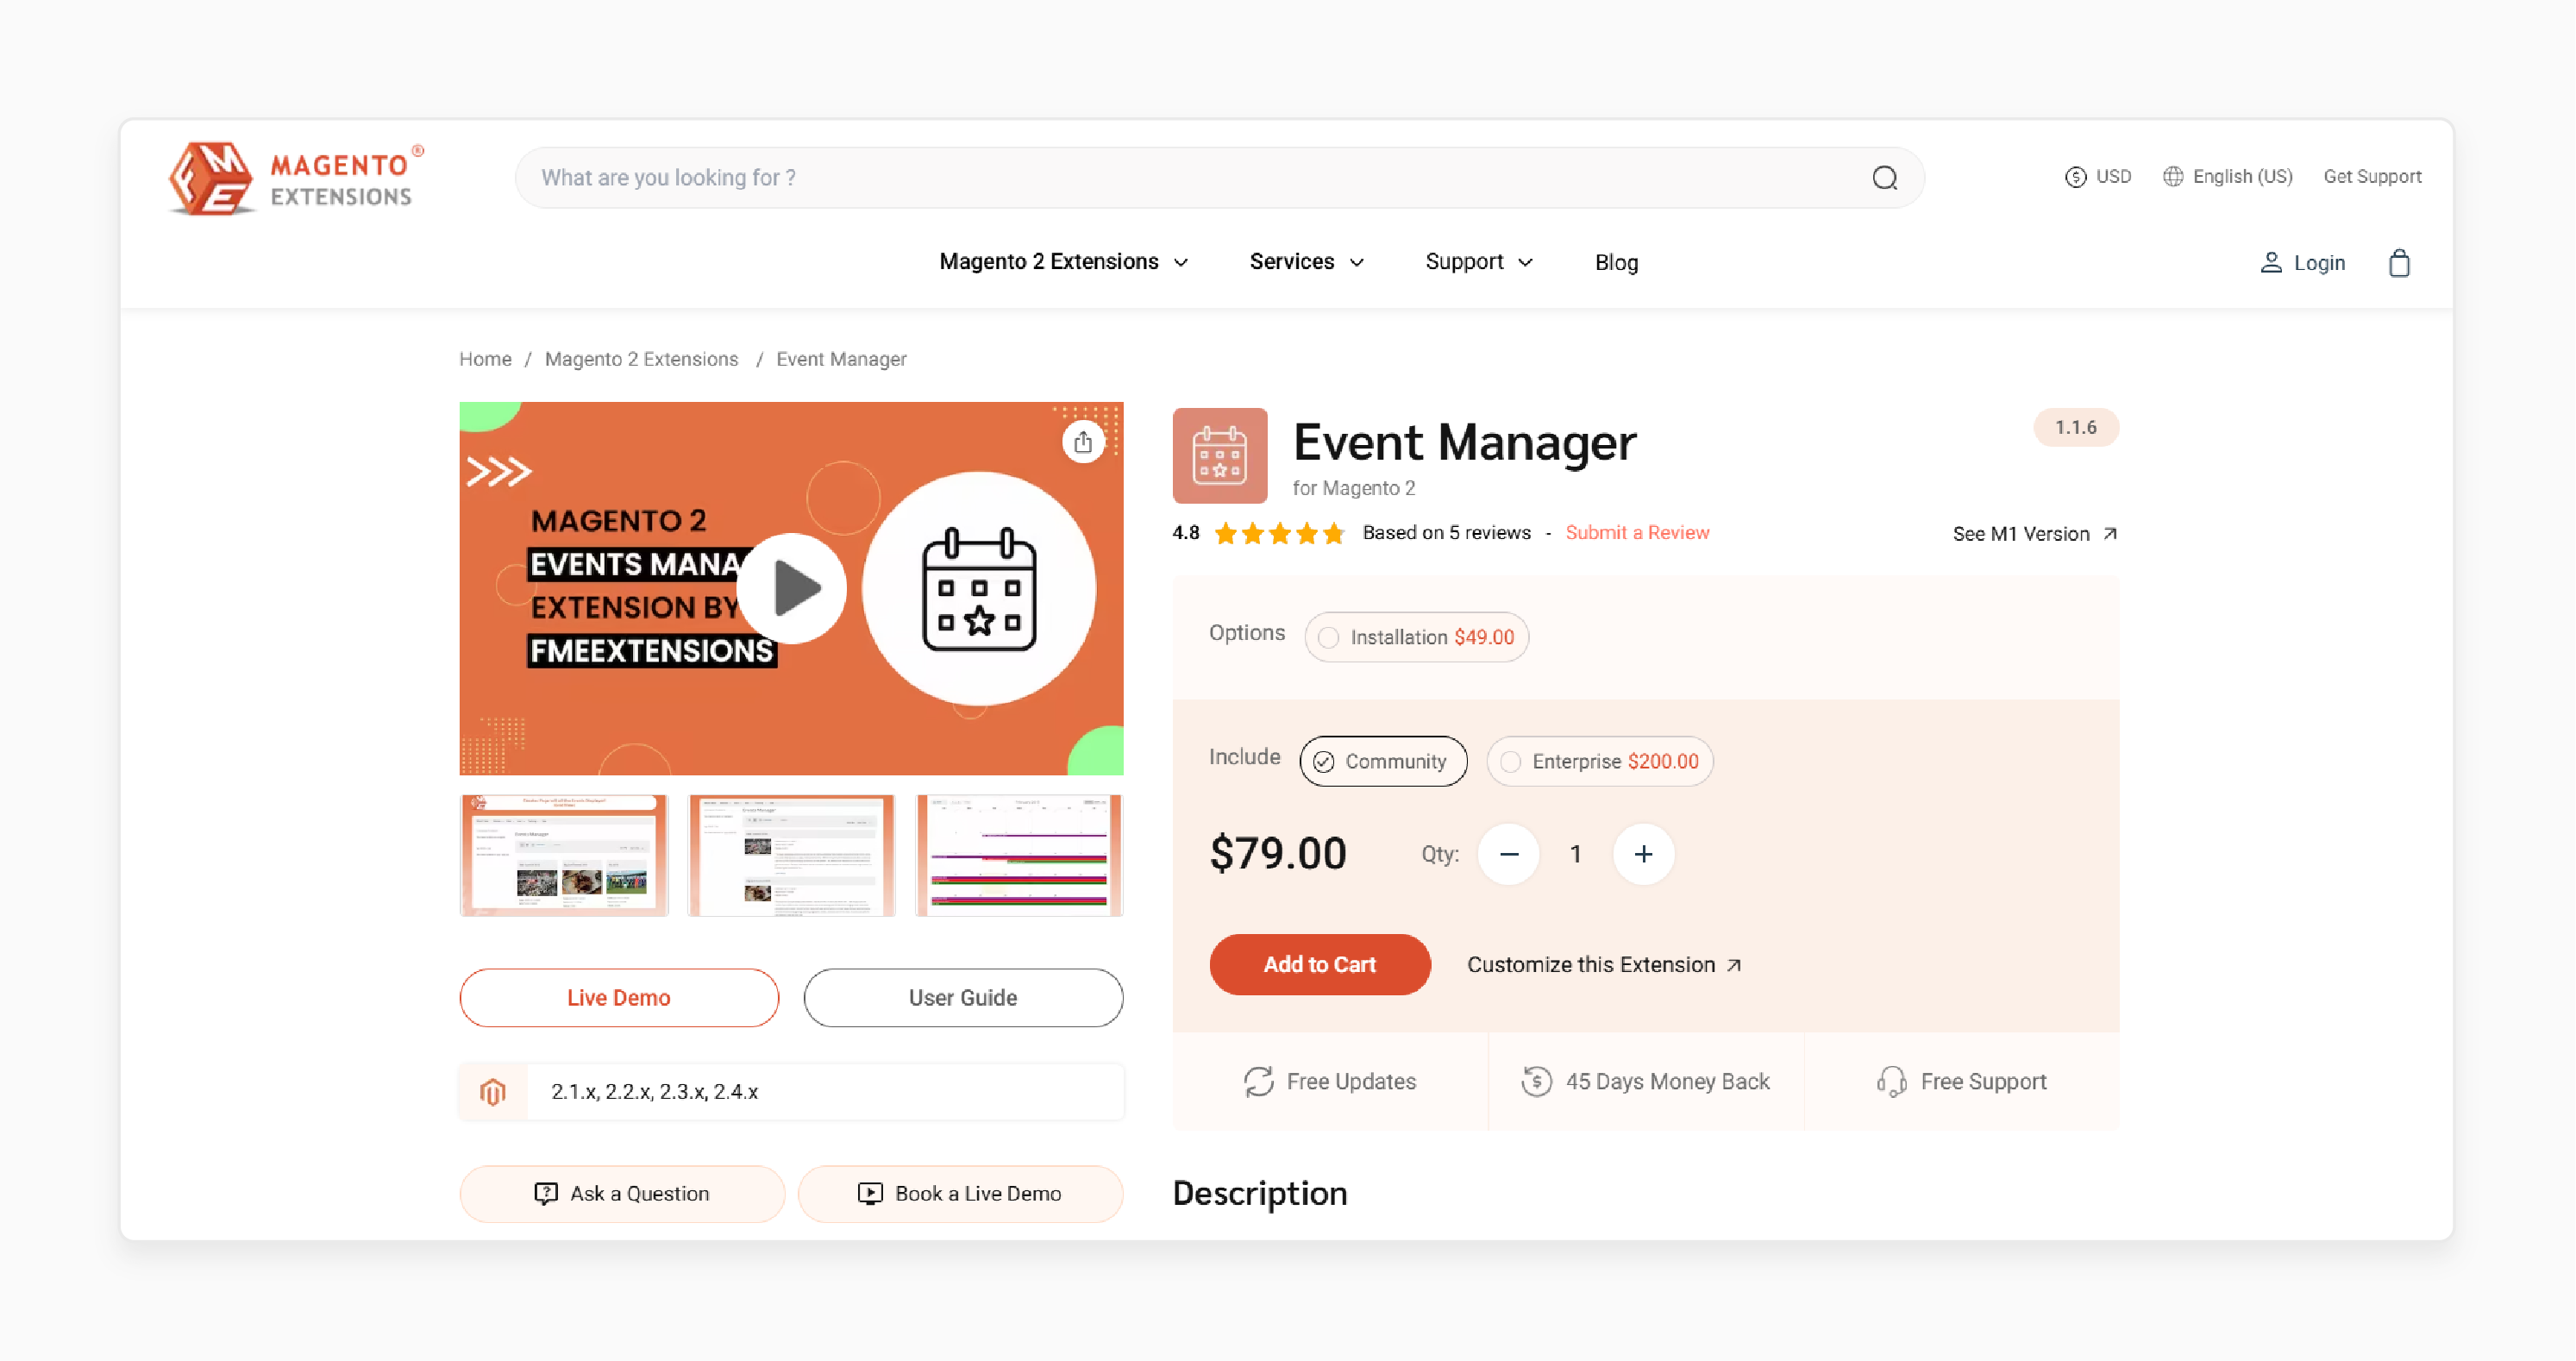This screenshot has height=1361, width=2576.
Task: Increase quantity with plus button
Action: tap(1643, 854)
